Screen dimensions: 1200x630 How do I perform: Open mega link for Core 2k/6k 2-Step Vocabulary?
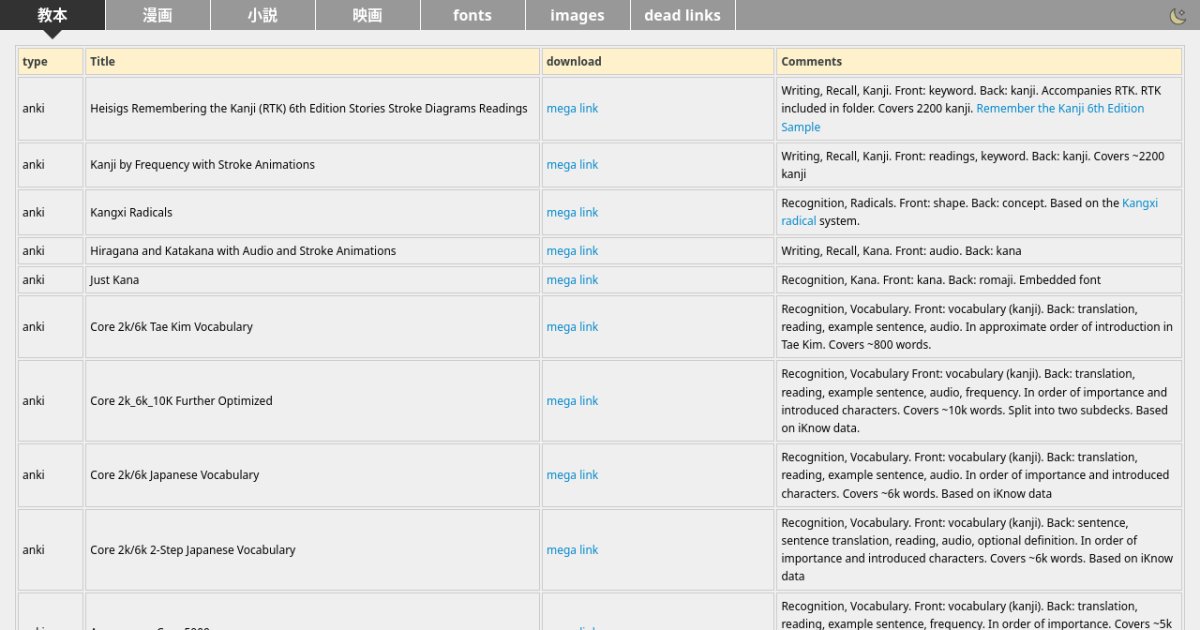572,549
